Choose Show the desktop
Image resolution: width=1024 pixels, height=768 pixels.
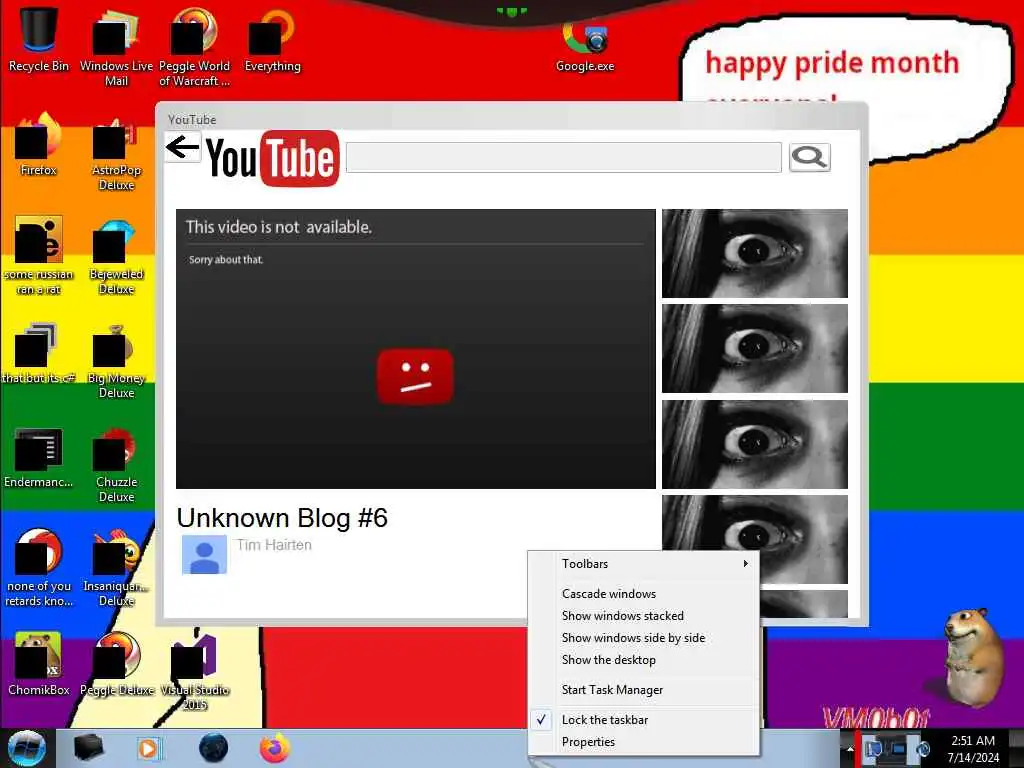[x=643, y=660]
